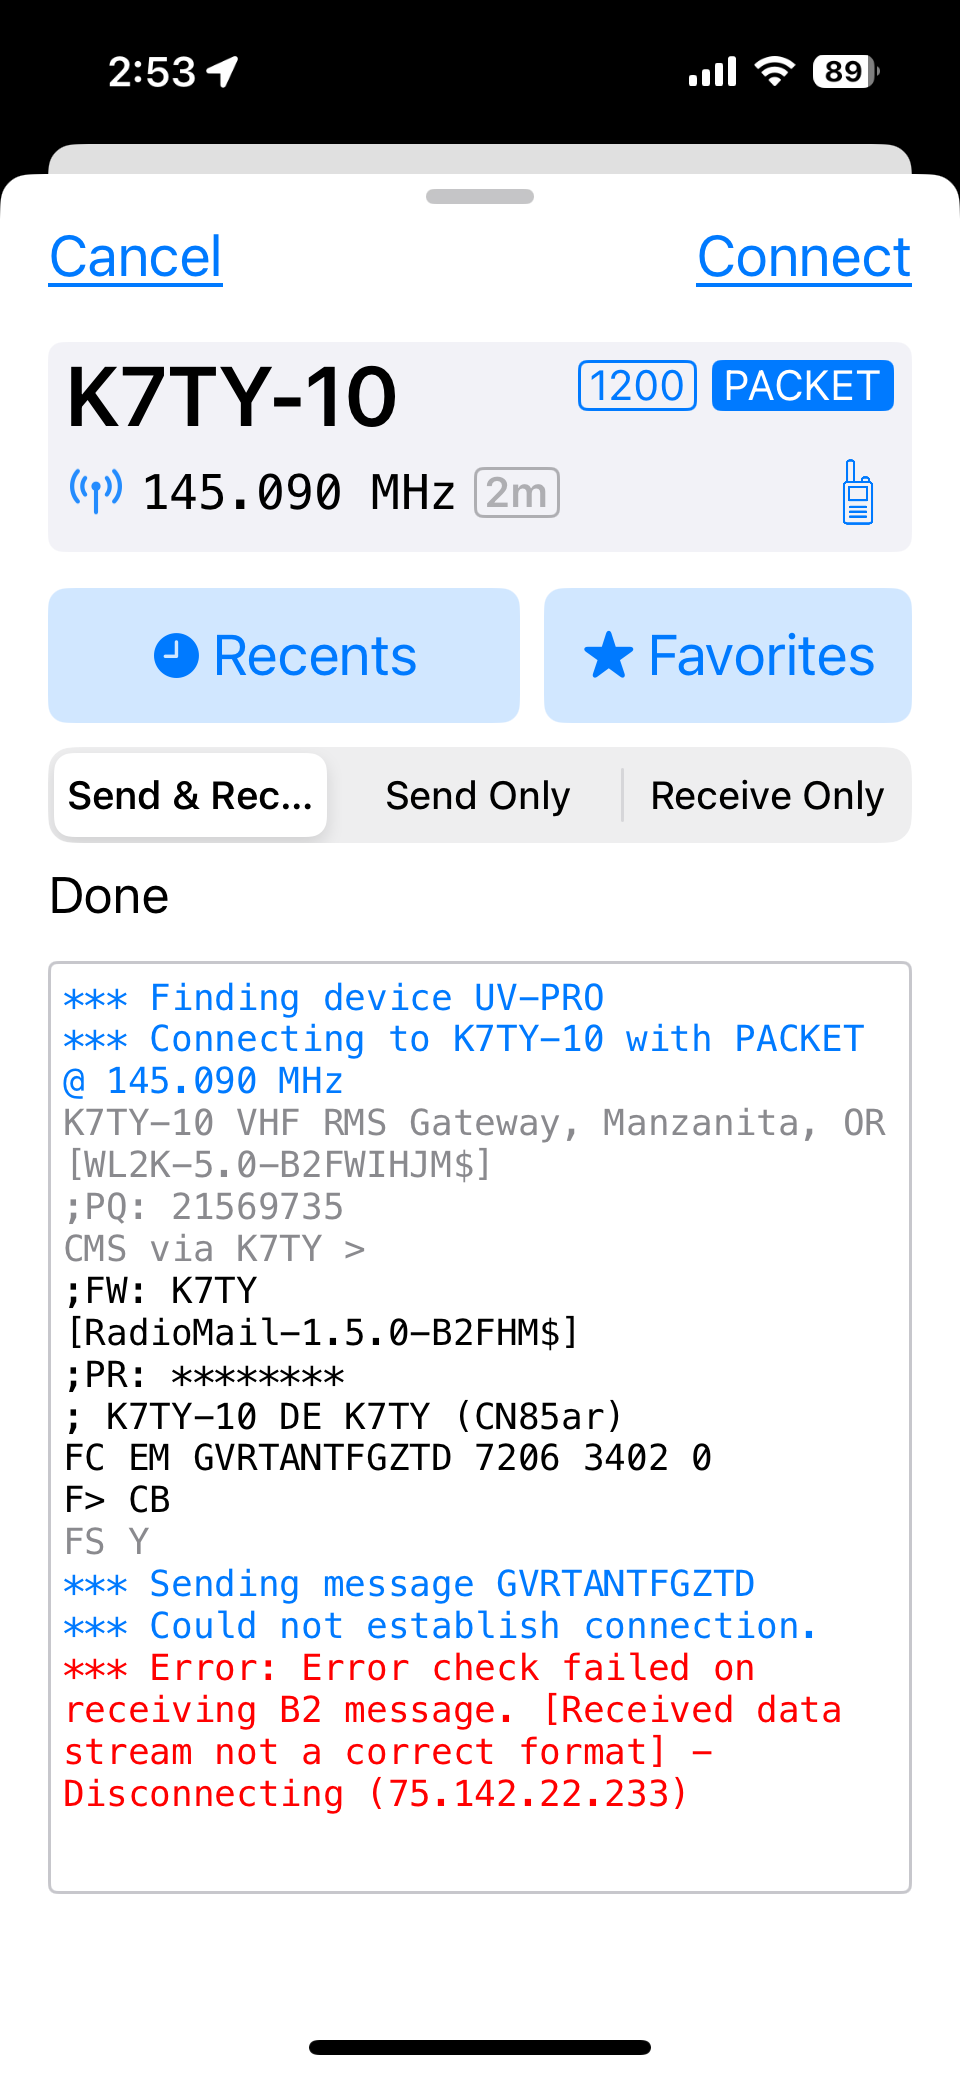Image resolution: width=960 pixels, height=2079 pixels.
Task: Select the Send & Receive option
Action: coord(190,795)
